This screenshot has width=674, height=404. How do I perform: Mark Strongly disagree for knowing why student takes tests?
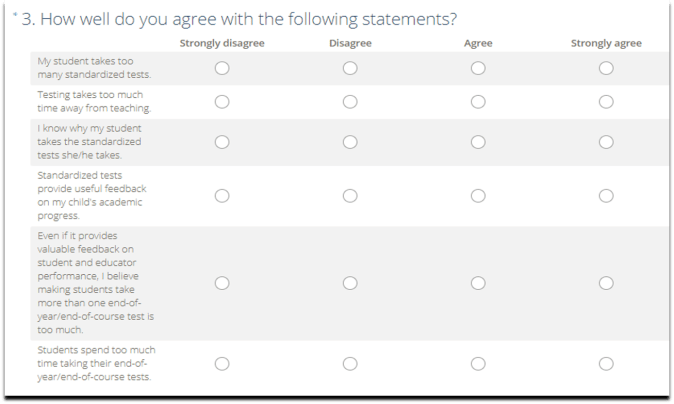[x=222, y=142]
